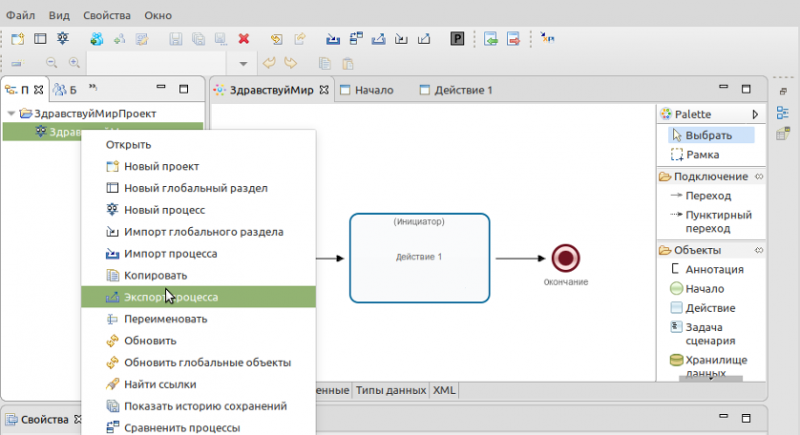Click the New project toolbar icon
The height and width of the screenshot is (435, 800).
pyautogui.click(x=17, y=39)
